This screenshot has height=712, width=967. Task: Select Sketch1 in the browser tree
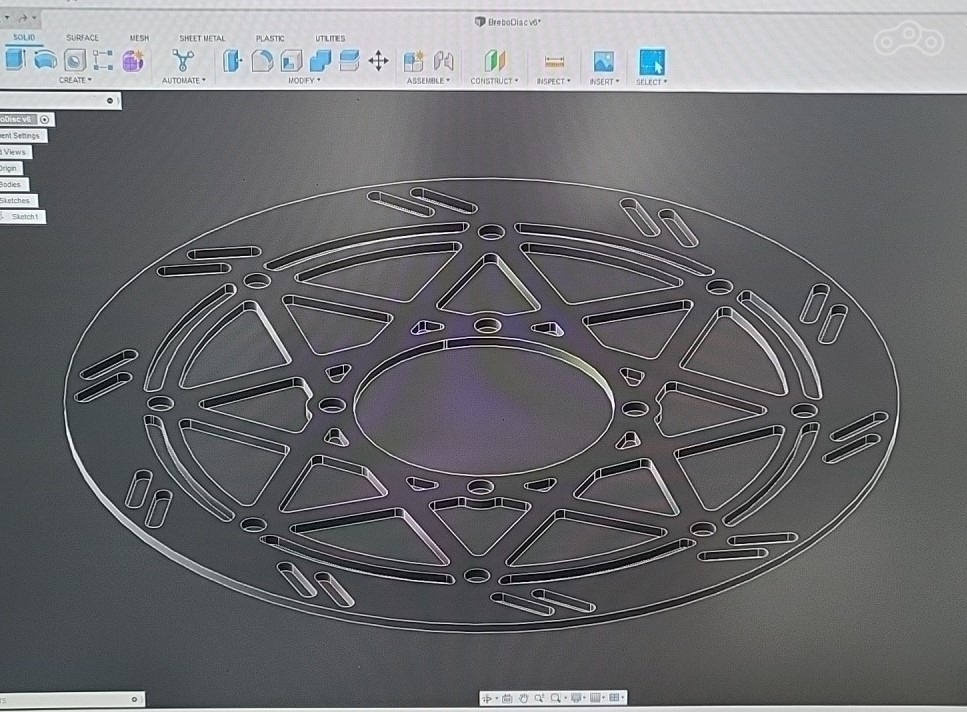click(25, 217)
